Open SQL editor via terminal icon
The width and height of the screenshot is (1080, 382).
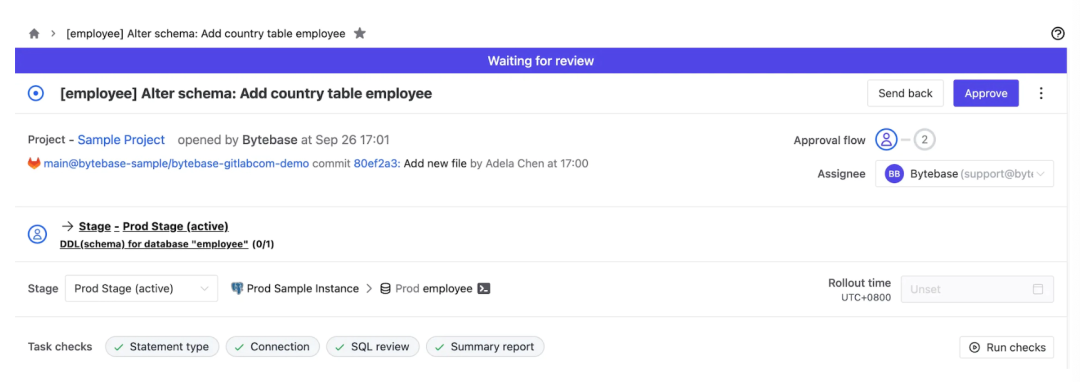click(484, 288)
